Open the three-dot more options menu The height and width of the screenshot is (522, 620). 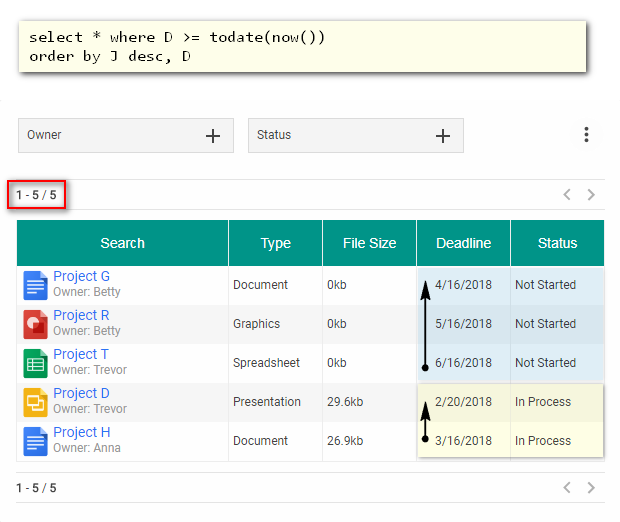(x=586, y=135)
